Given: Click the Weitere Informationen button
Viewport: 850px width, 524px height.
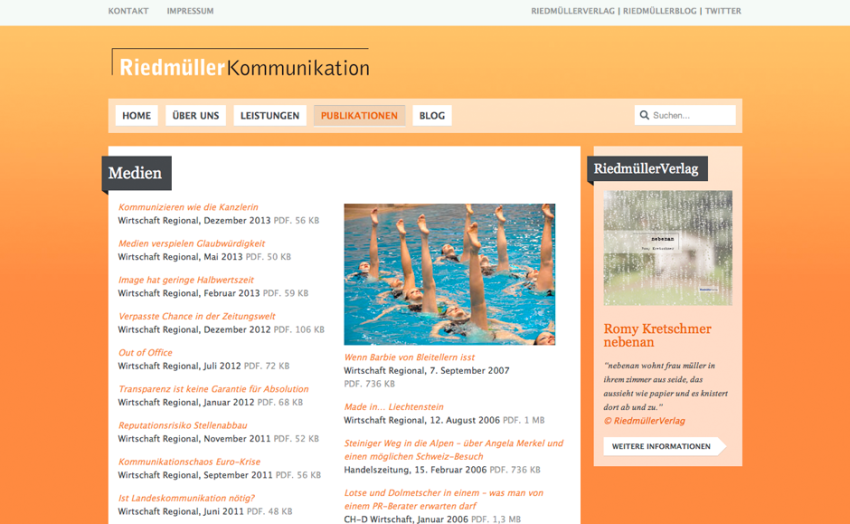Looking at the screenshot, I should [x=661, y=446].
